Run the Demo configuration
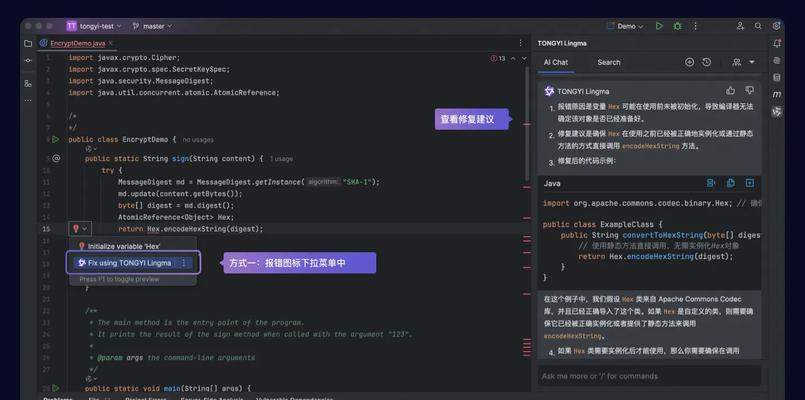The width and height of the screenshot is (805, 400). [x=659, y=26]
